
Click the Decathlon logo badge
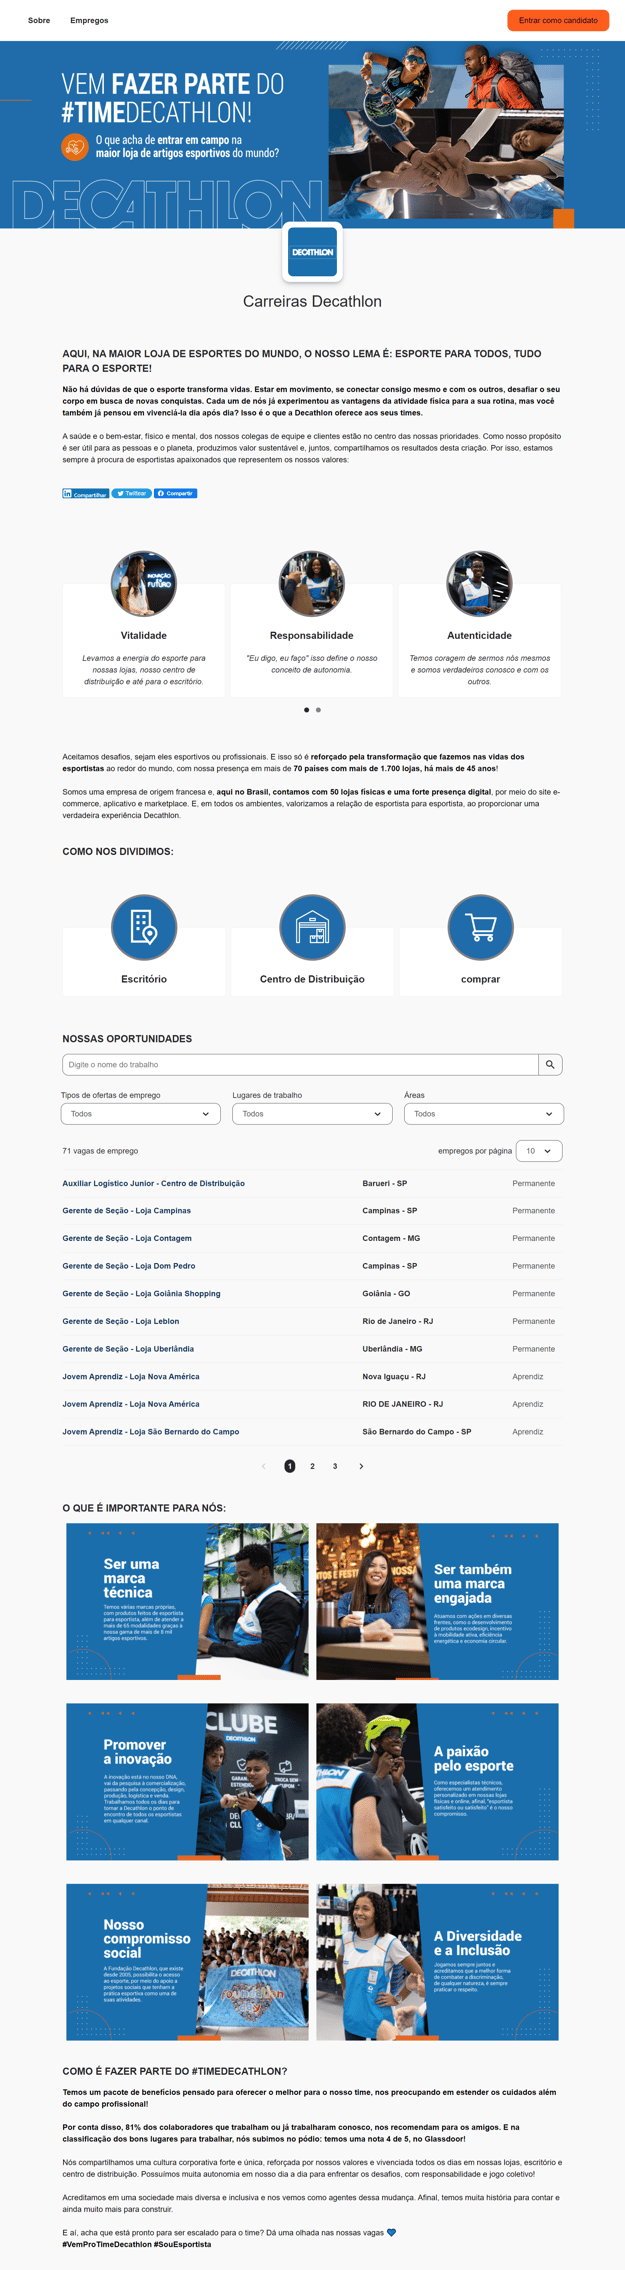[x=312, y=252]
